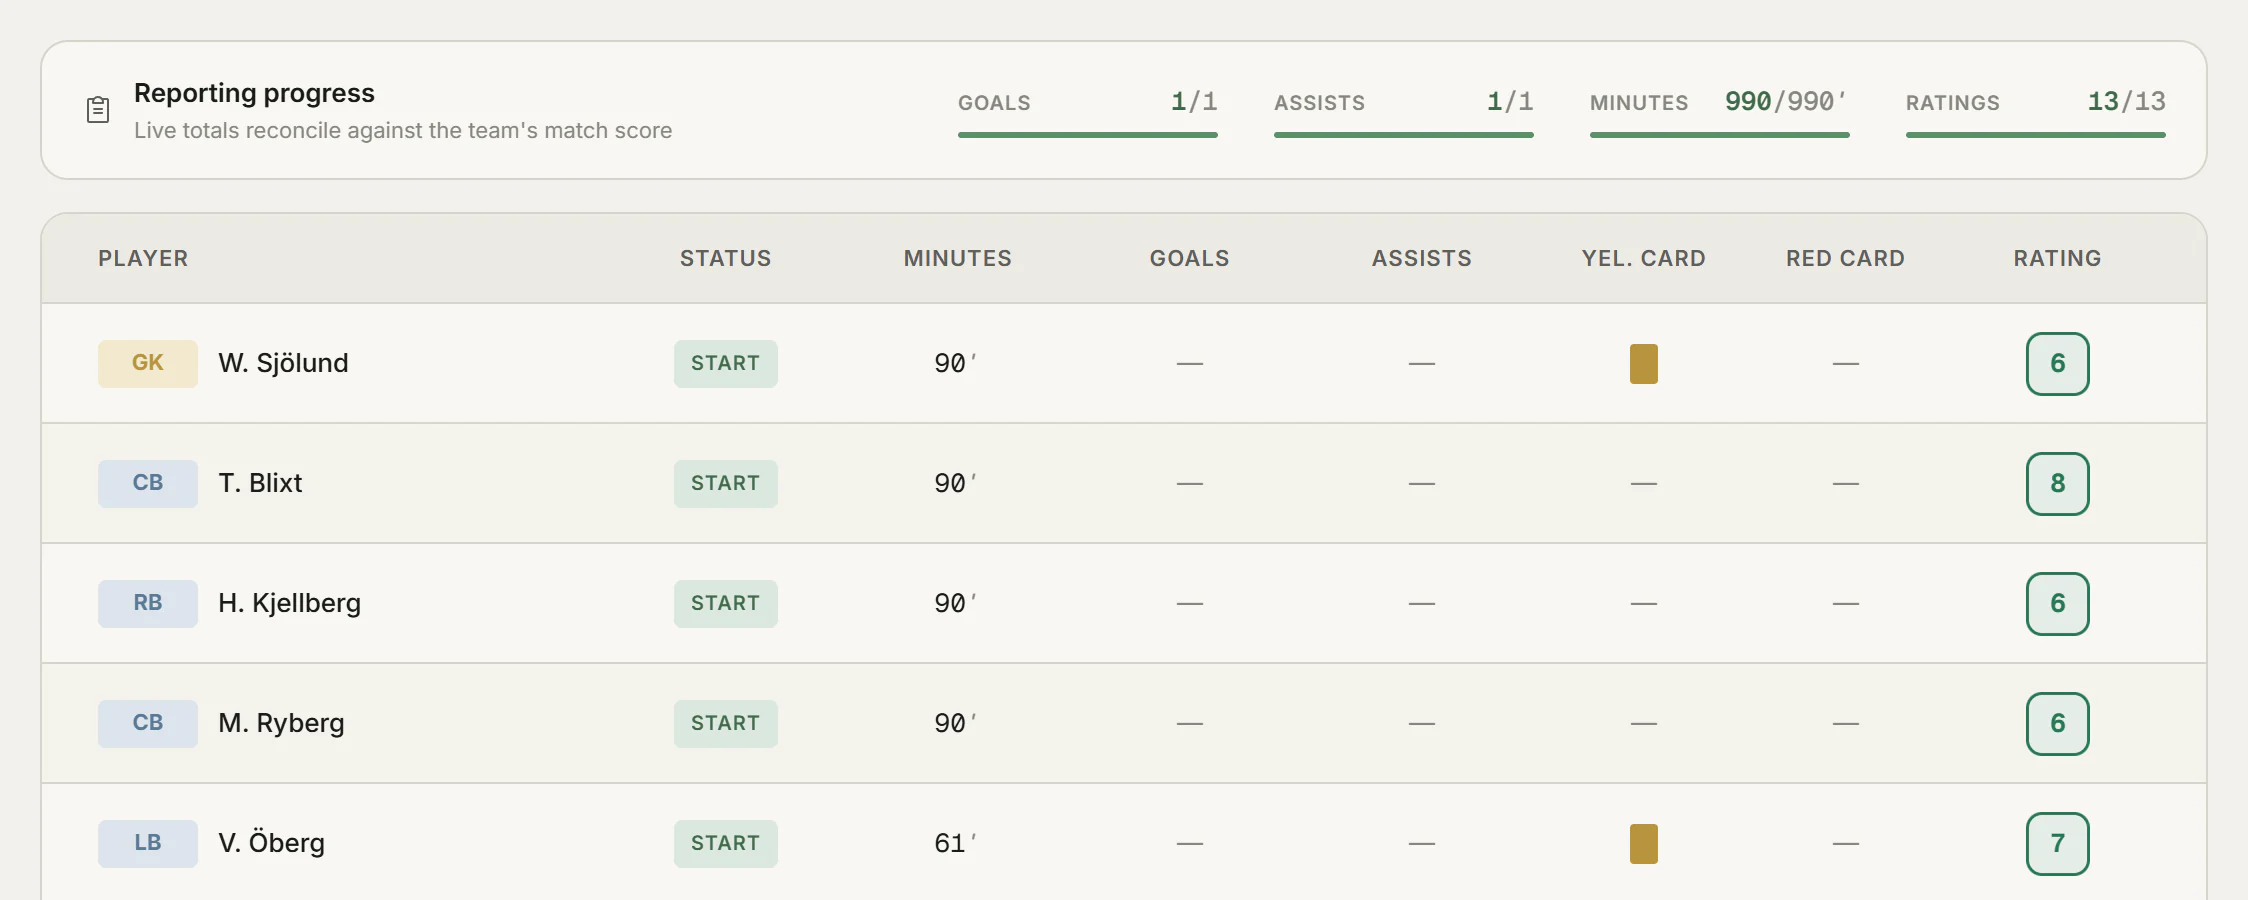
Task: Click the MINUTES column header
Action: pyautogui.click(x=958, y=258)
